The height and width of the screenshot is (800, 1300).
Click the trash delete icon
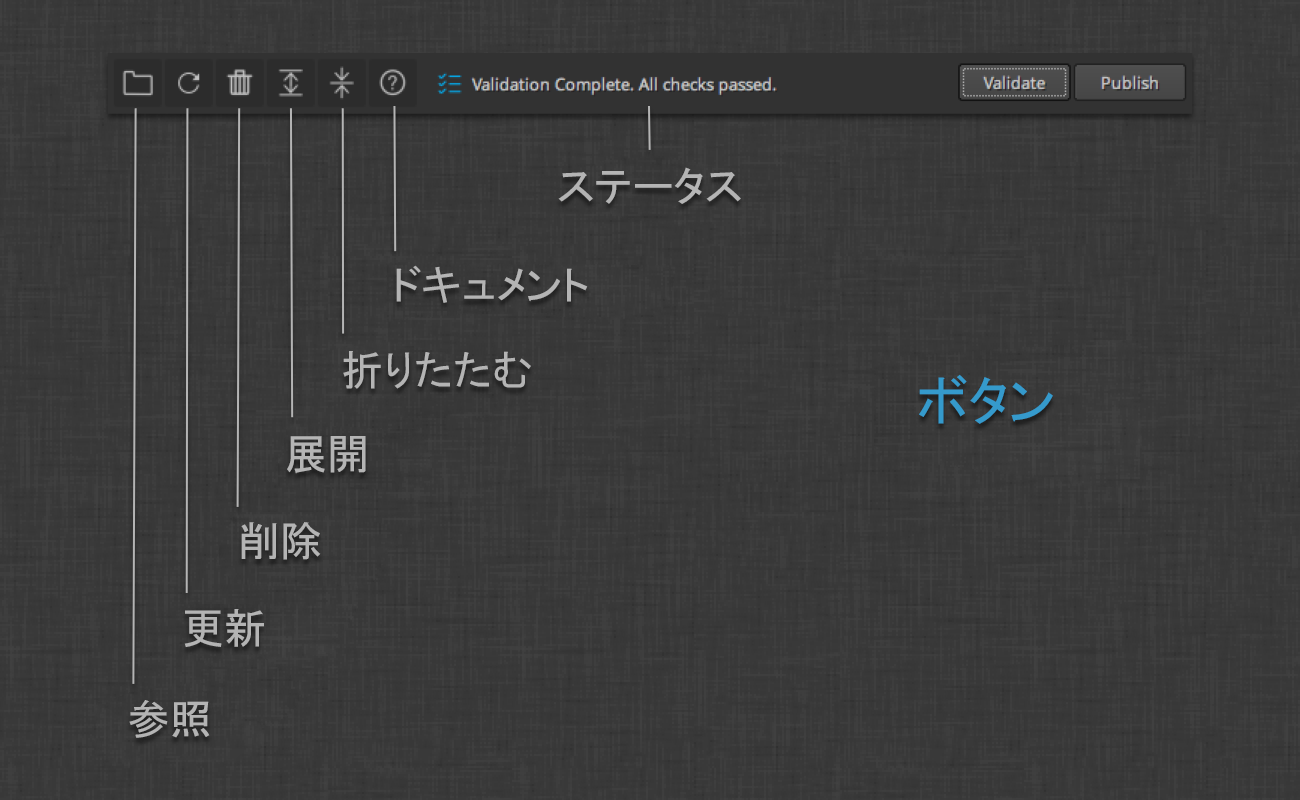coord(239,83)
